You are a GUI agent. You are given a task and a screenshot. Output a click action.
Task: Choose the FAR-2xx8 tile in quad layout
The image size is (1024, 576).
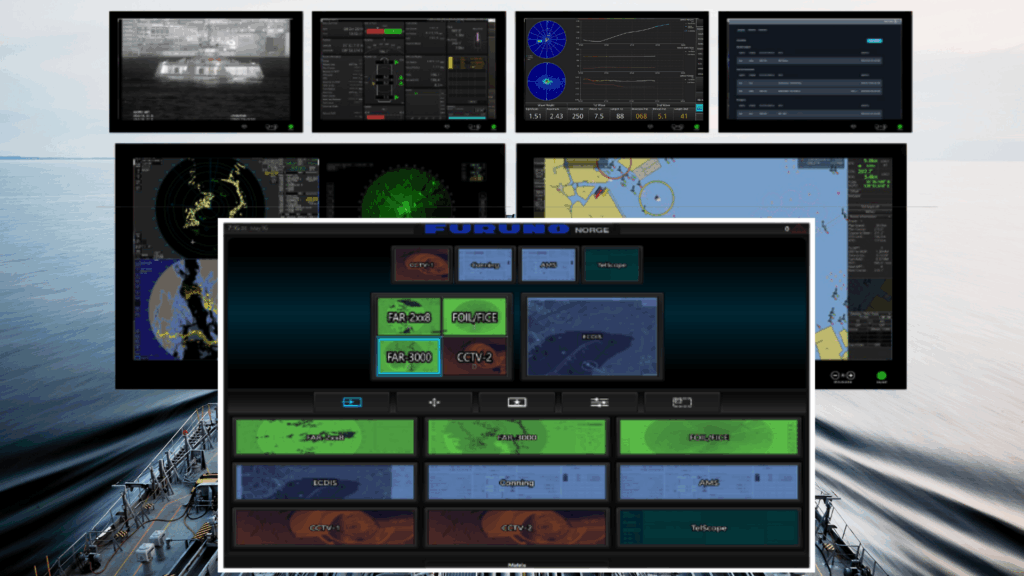pos(408,317)
